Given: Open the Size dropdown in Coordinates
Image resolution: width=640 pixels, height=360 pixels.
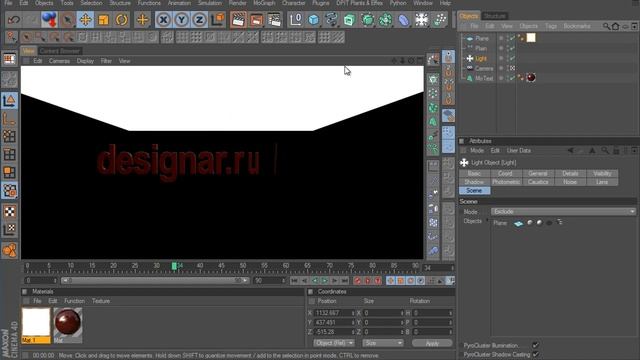Looking at the screenshot, I should pos(383,343).
